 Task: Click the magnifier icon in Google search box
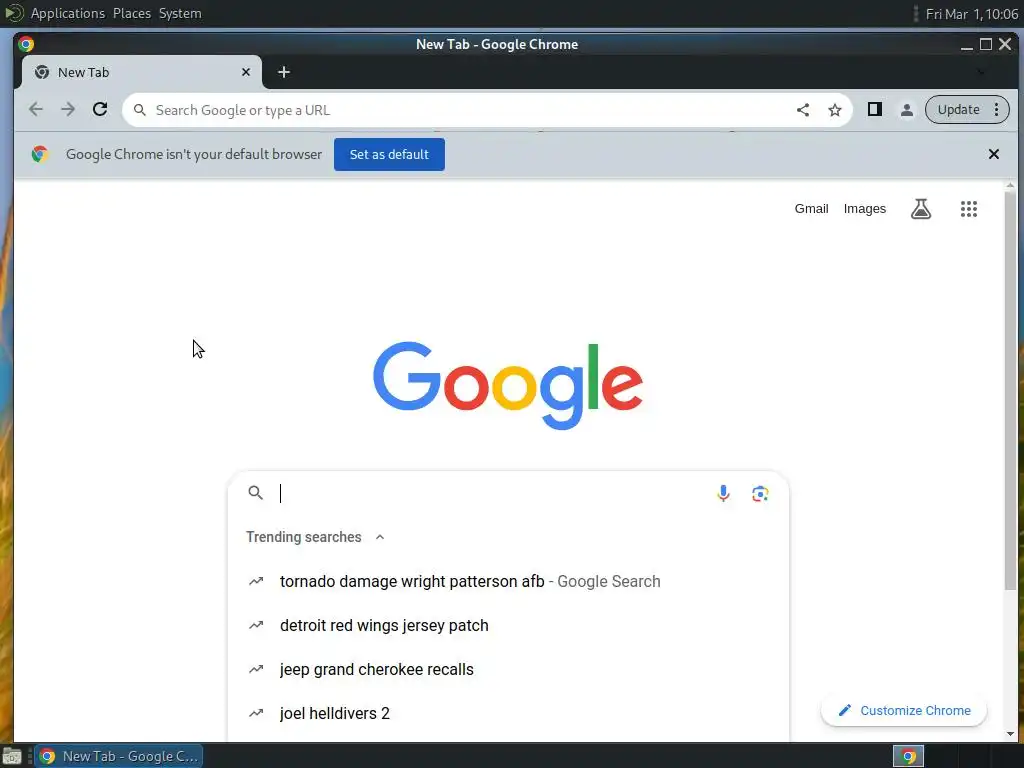click(255, 492)
